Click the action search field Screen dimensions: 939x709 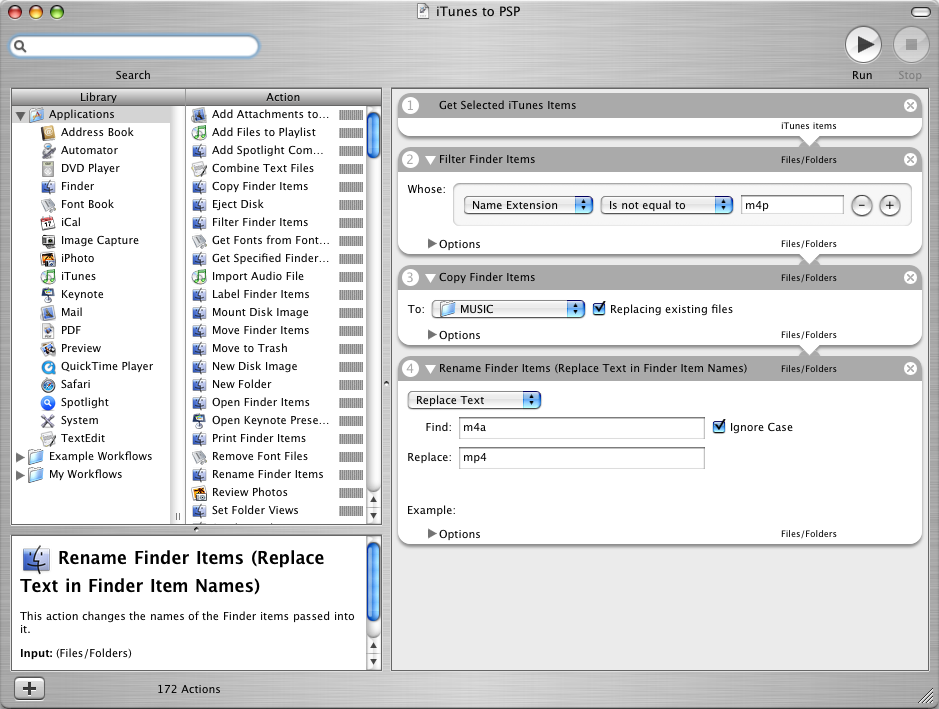(x=134, y=46)
